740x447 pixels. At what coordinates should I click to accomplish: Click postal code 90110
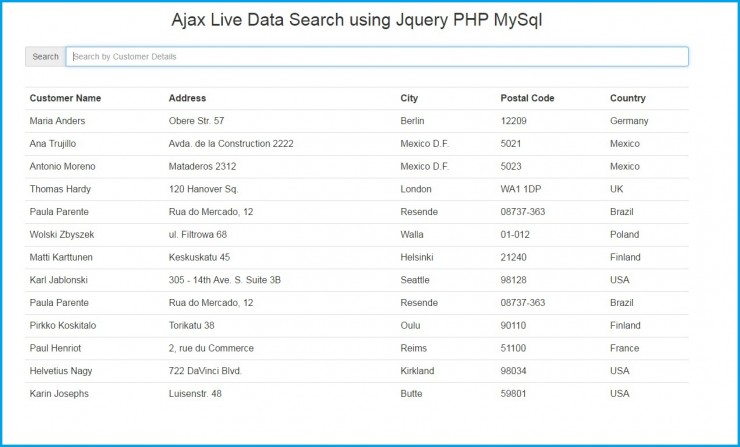[x=513, y=325]
